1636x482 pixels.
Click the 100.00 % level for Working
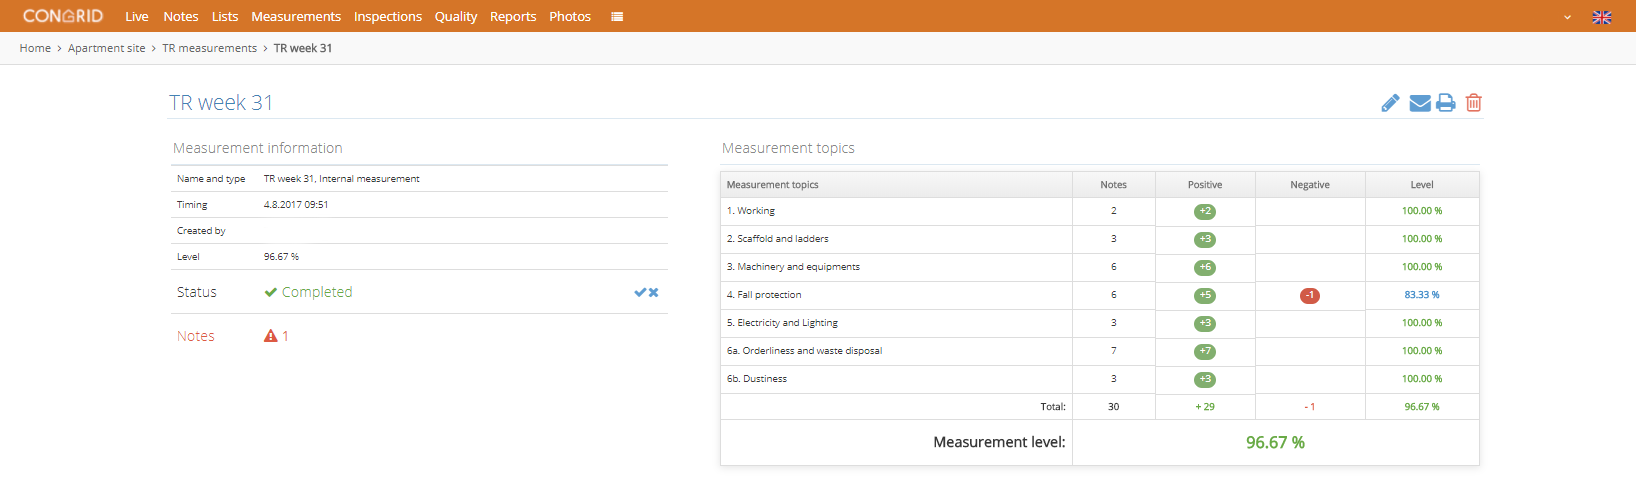1422,211
